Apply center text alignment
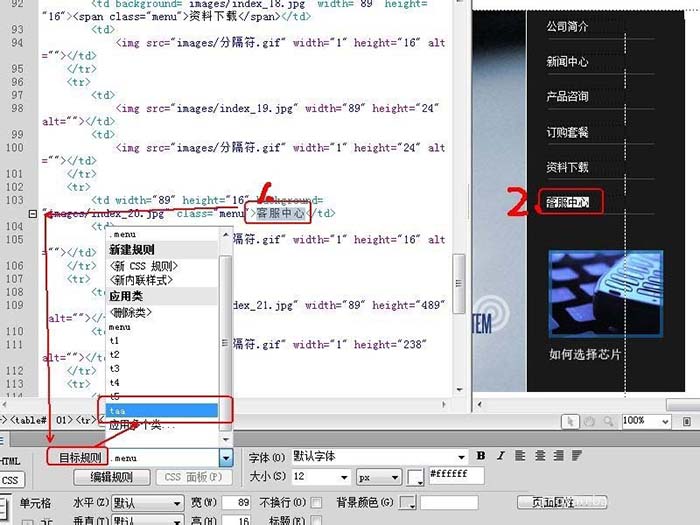 click(540, 456)
